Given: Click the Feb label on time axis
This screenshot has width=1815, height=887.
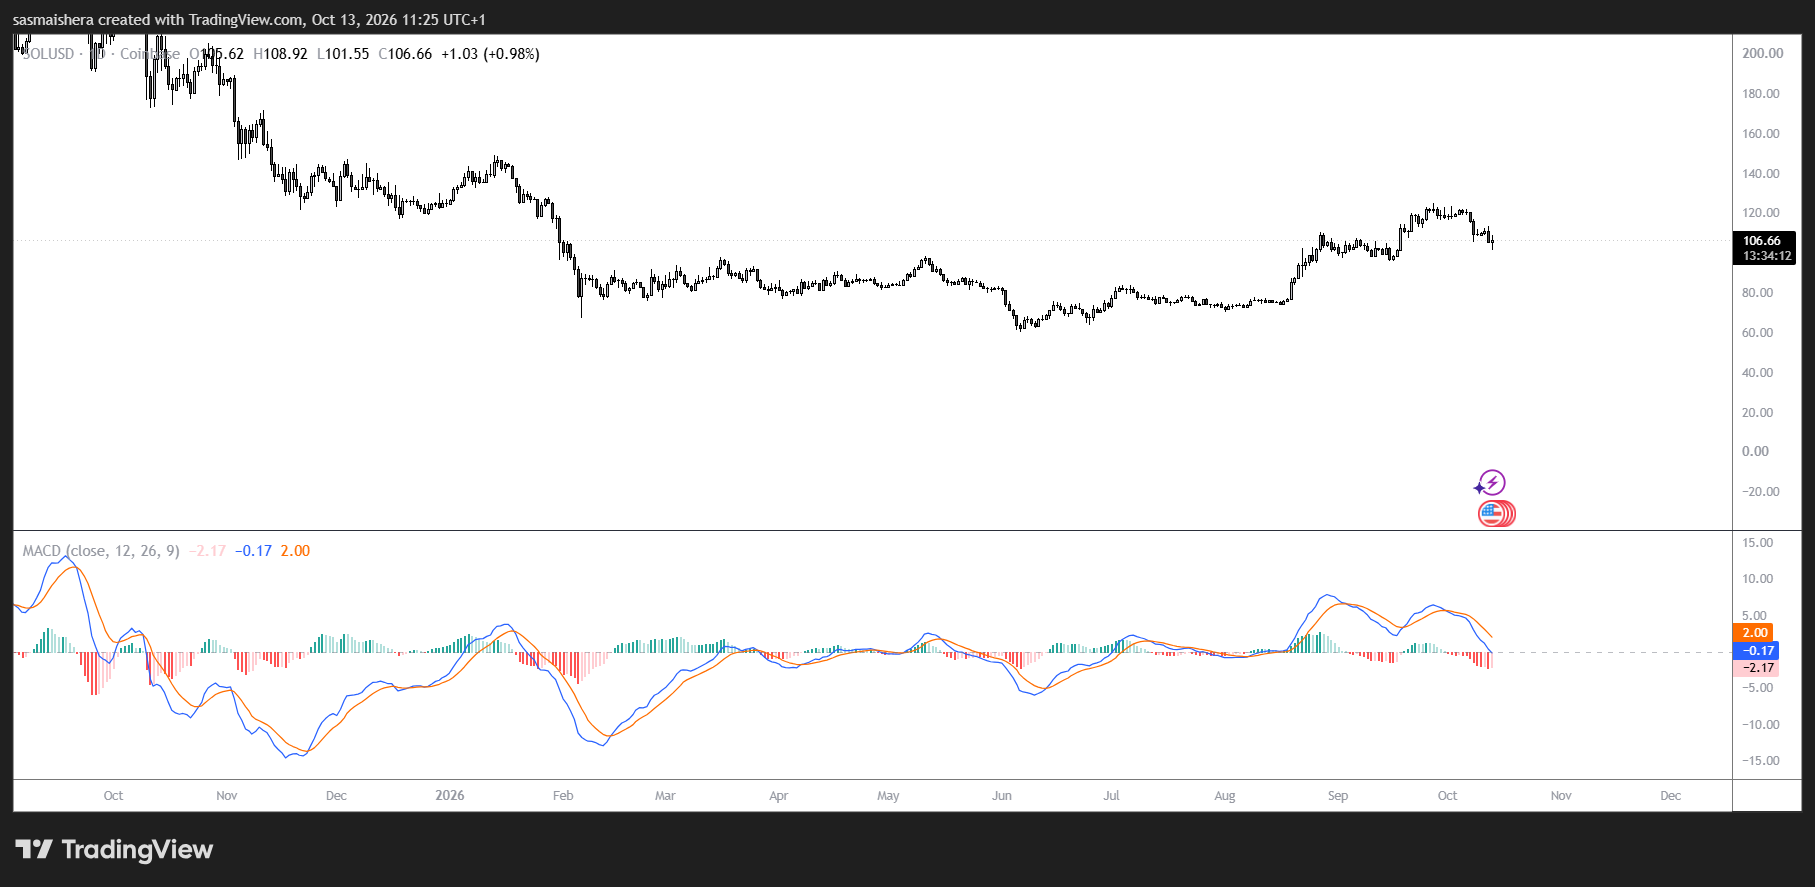Looking at the screenshot, I should tap(563, 796).
